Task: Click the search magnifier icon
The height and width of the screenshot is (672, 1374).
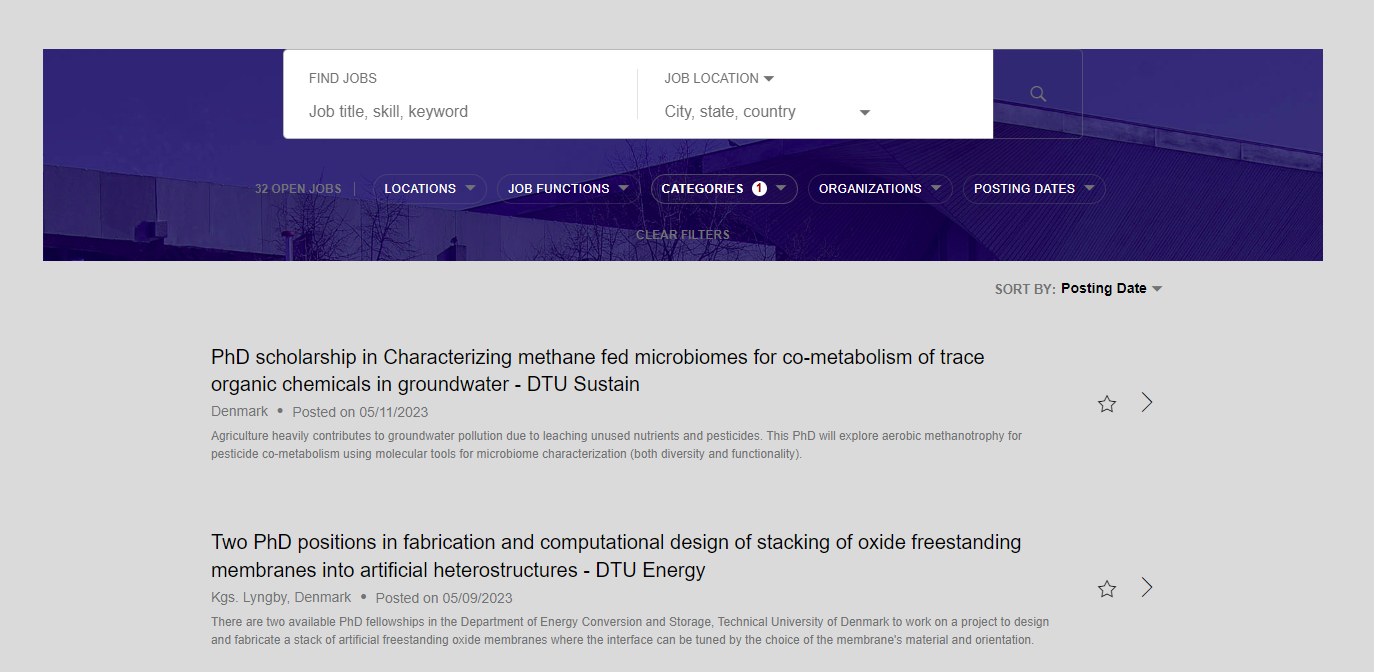Action: pos(1038,94)
